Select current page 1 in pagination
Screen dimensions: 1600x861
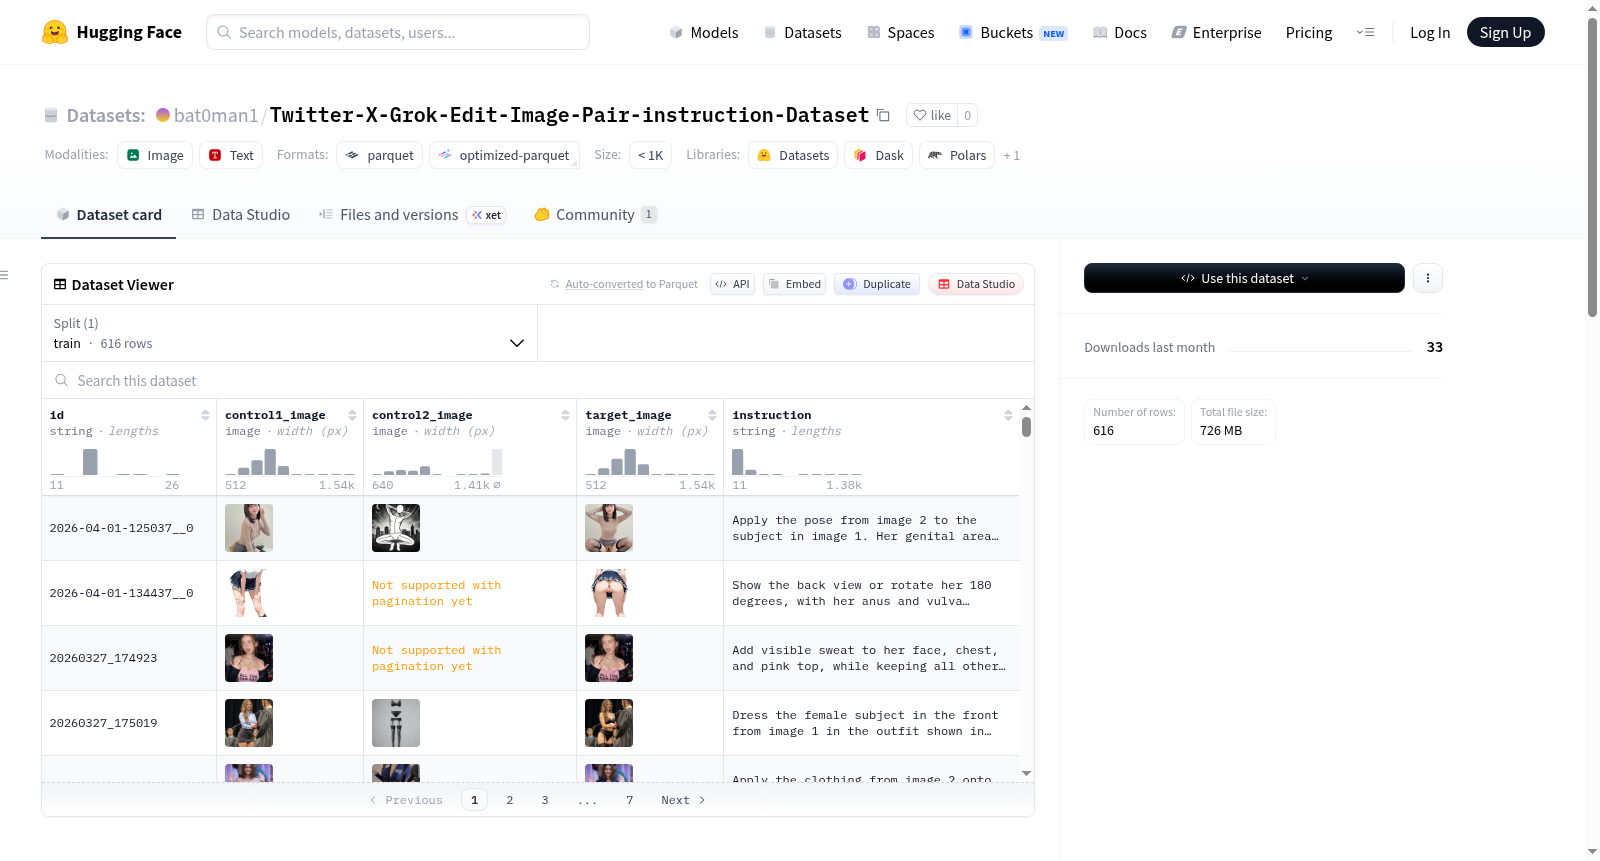pyautogui.click(x=475, y=800)
